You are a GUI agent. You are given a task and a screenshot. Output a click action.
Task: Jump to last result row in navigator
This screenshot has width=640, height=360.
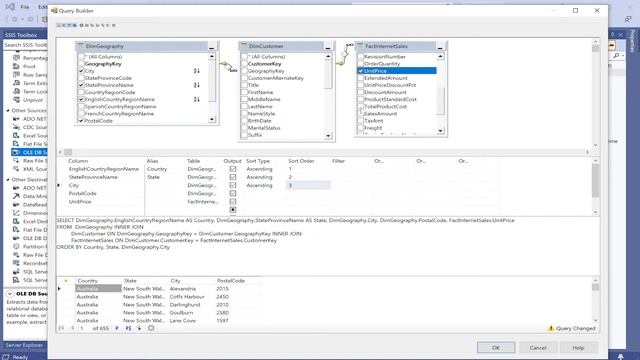point(128,328)
